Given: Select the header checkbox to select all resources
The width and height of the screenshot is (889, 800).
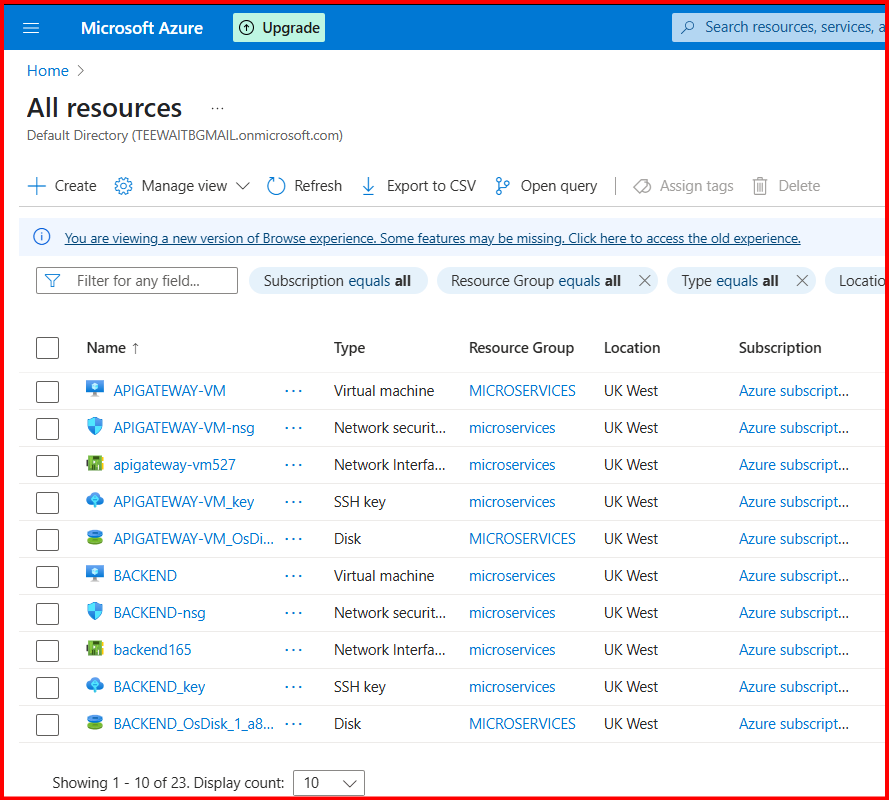Looking at the screenshot, I should (47, 347).
